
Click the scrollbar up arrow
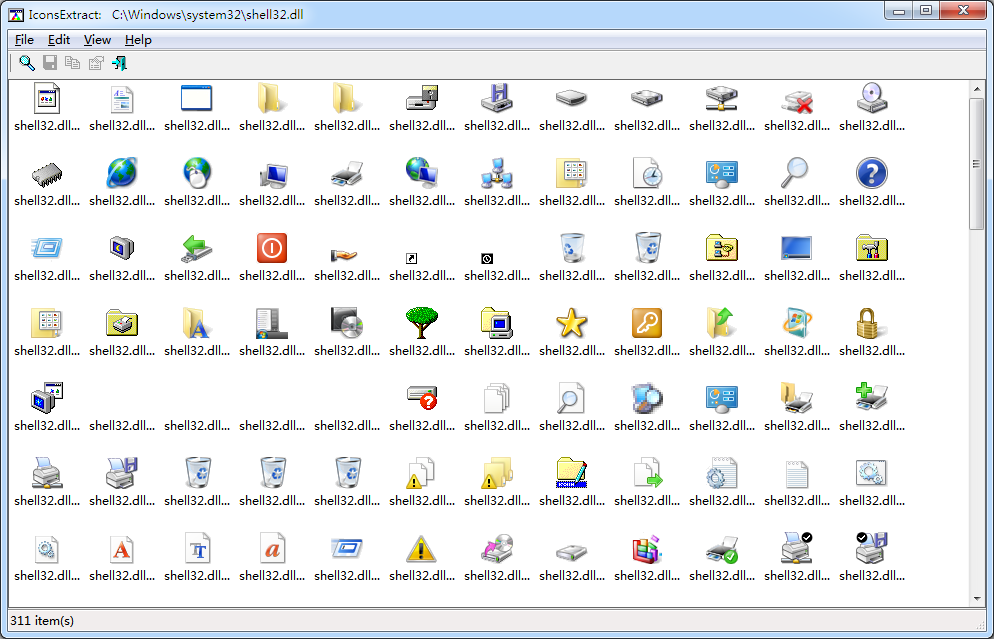(x=977, y=89)
